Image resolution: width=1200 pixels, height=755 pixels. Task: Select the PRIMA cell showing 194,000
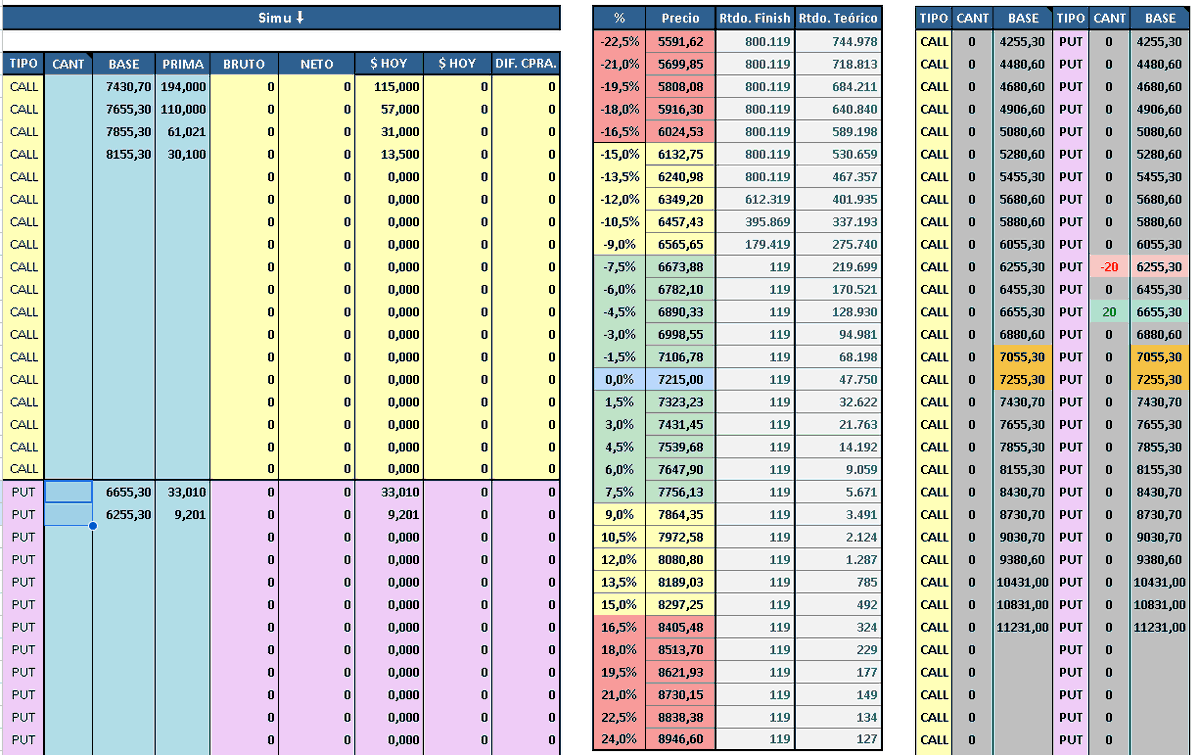pos(182,86)
